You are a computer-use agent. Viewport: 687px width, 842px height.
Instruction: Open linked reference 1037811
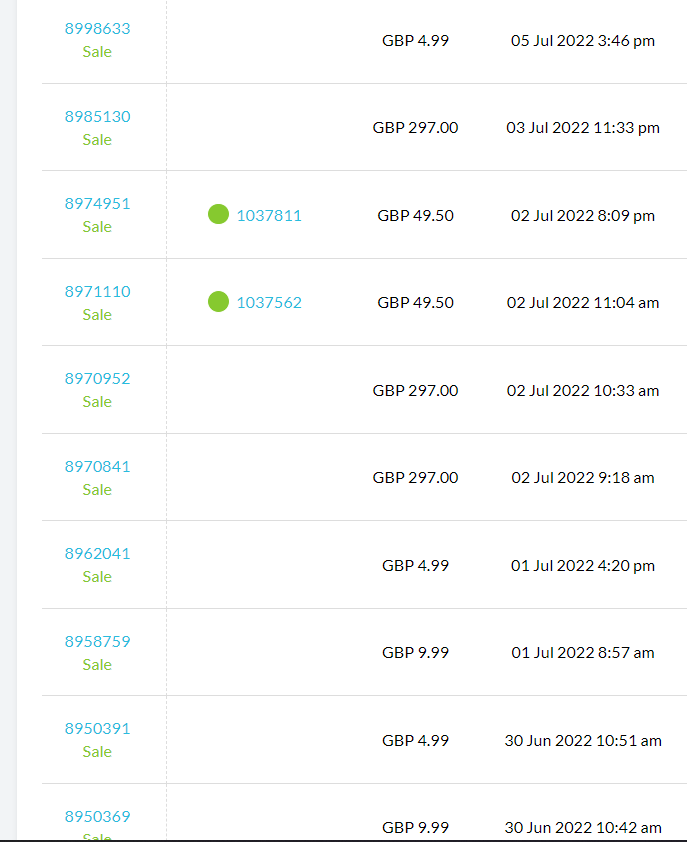(269, 215)
